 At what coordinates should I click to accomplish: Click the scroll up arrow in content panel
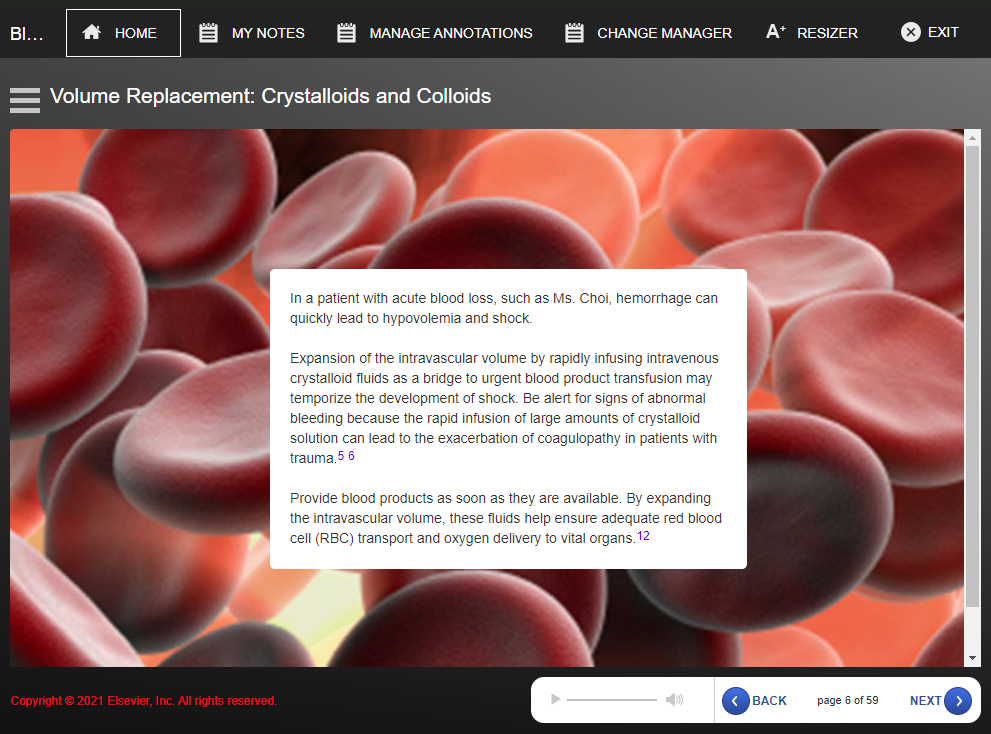pos(972,138)
